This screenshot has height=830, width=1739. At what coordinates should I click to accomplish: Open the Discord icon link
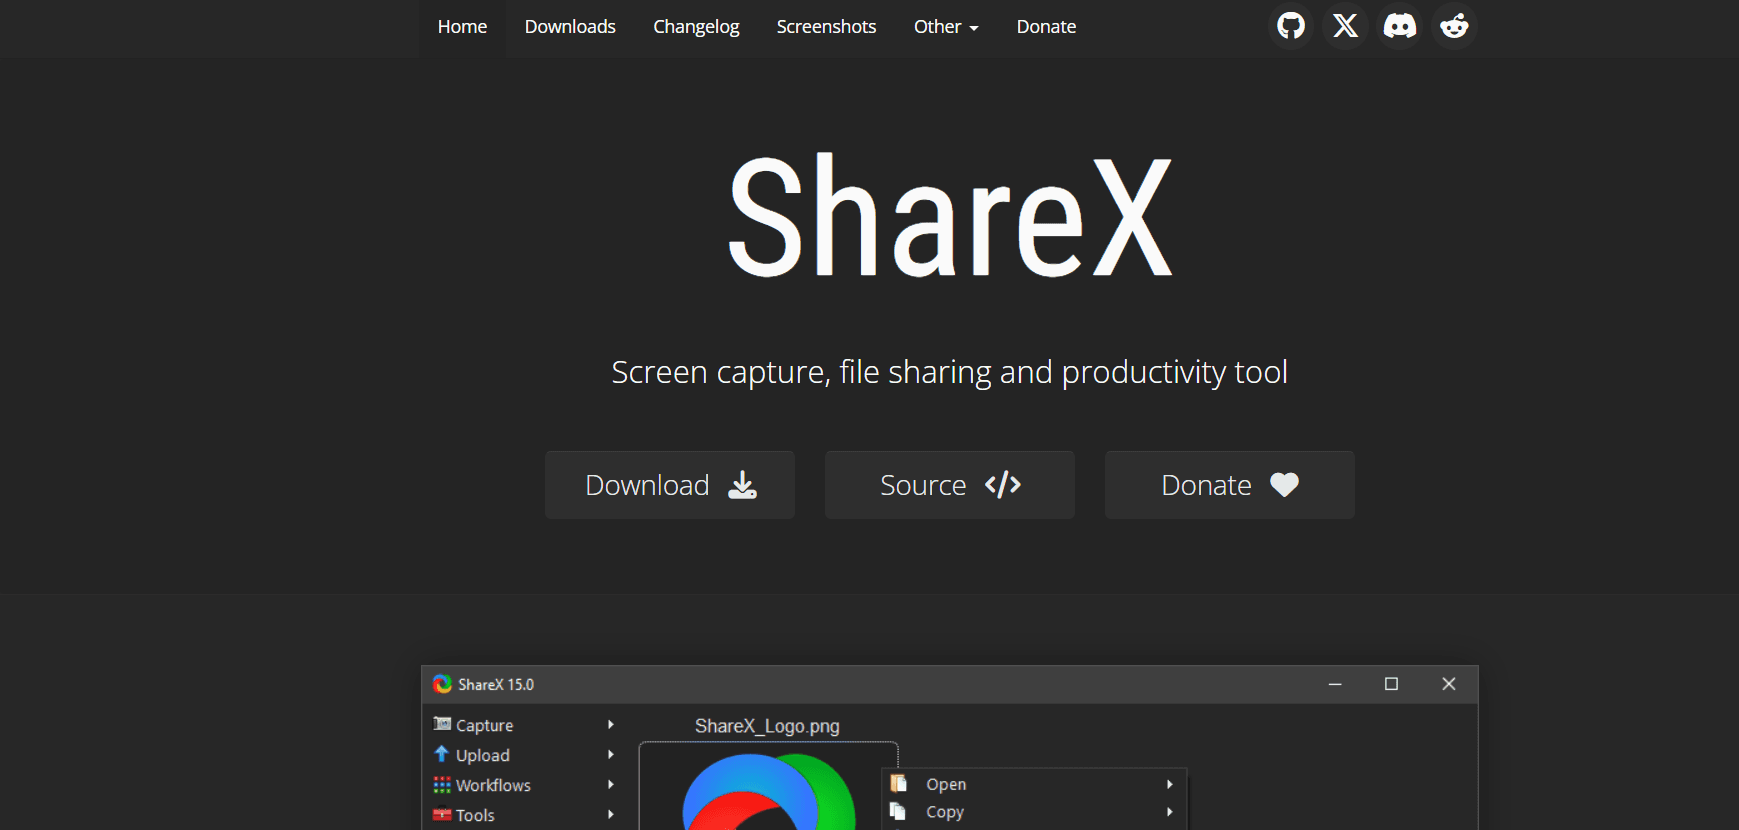pyautogui.click(x=1399, y=26)
